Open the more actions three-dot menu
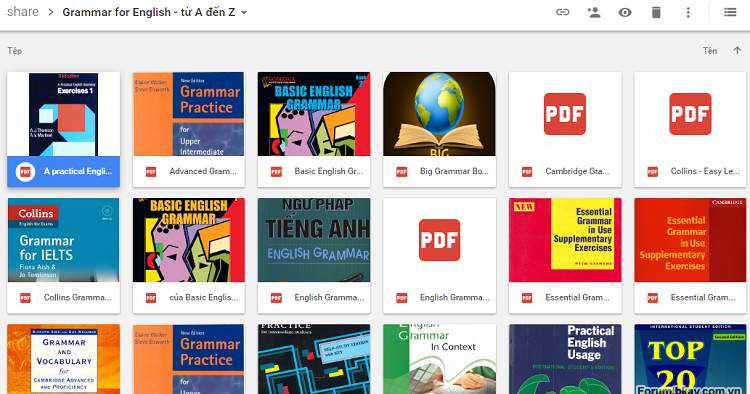The image size is (750, 394). click(x=688, y=12)
